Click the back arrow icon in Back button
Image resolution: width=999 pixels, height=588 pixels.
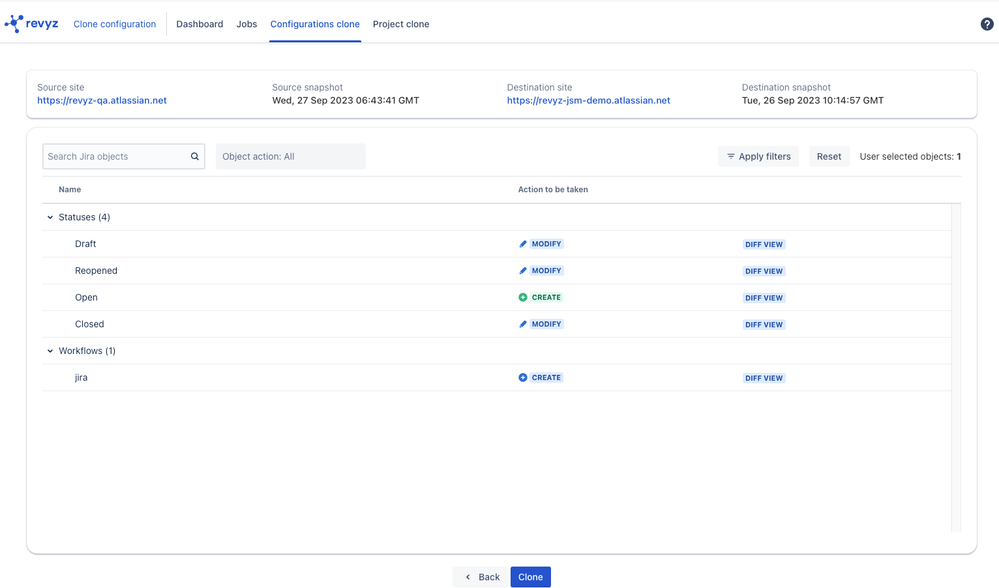(468, 577)
